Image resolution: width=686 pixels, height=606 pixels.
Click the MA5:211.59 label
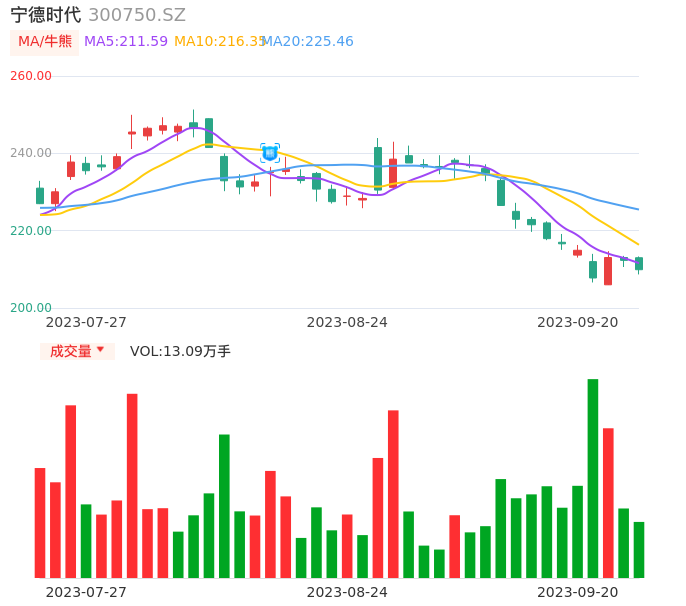click(x=126, y=42)
